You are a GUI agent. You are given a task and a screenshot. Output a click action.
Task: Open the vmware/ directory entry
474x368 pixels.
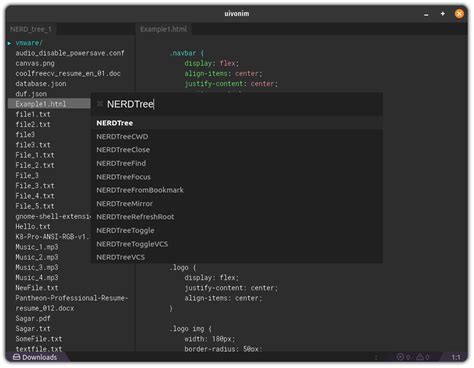(x=29, y=43)
